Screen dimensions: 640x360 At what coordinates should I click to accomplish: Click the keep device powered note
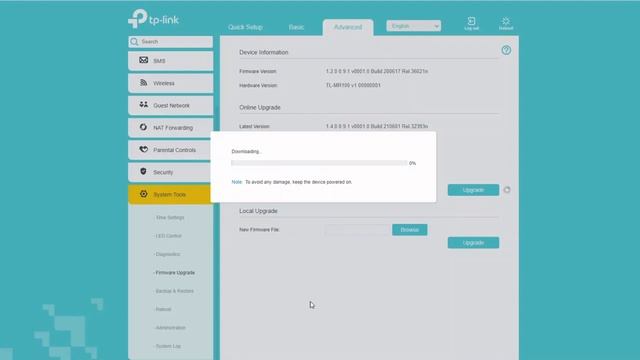291,182
